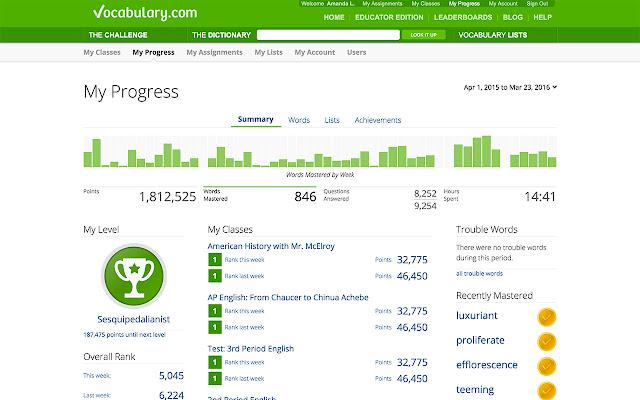Click the tallest bar in weekly chart
Viewport: 640px width, 400px height.
[486, 151]
